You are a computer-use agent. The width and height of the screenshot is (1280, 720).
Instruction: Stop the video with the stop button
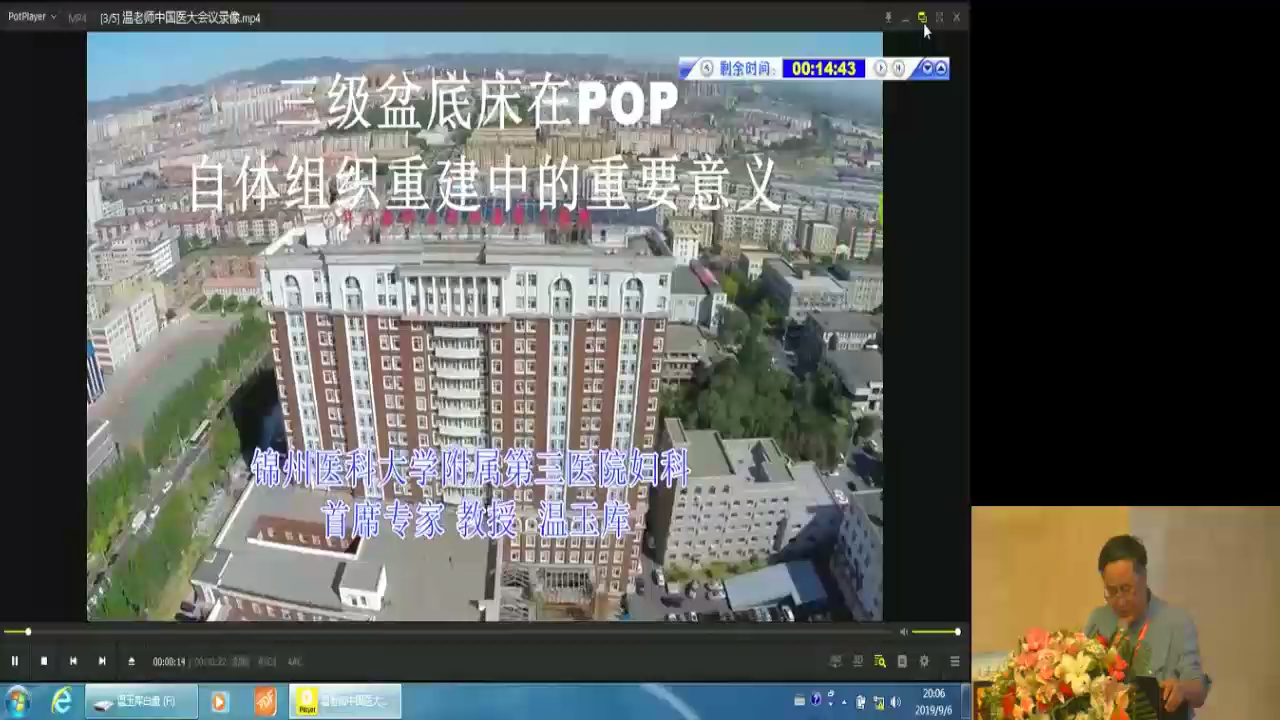click(43, 661)
